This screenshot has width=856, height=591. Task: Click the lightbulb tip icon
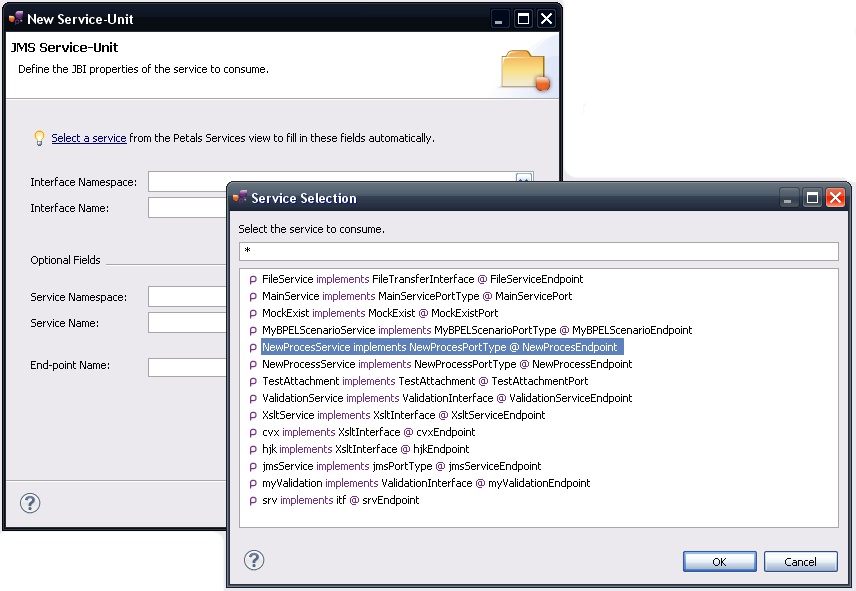[x=39, y=138]
